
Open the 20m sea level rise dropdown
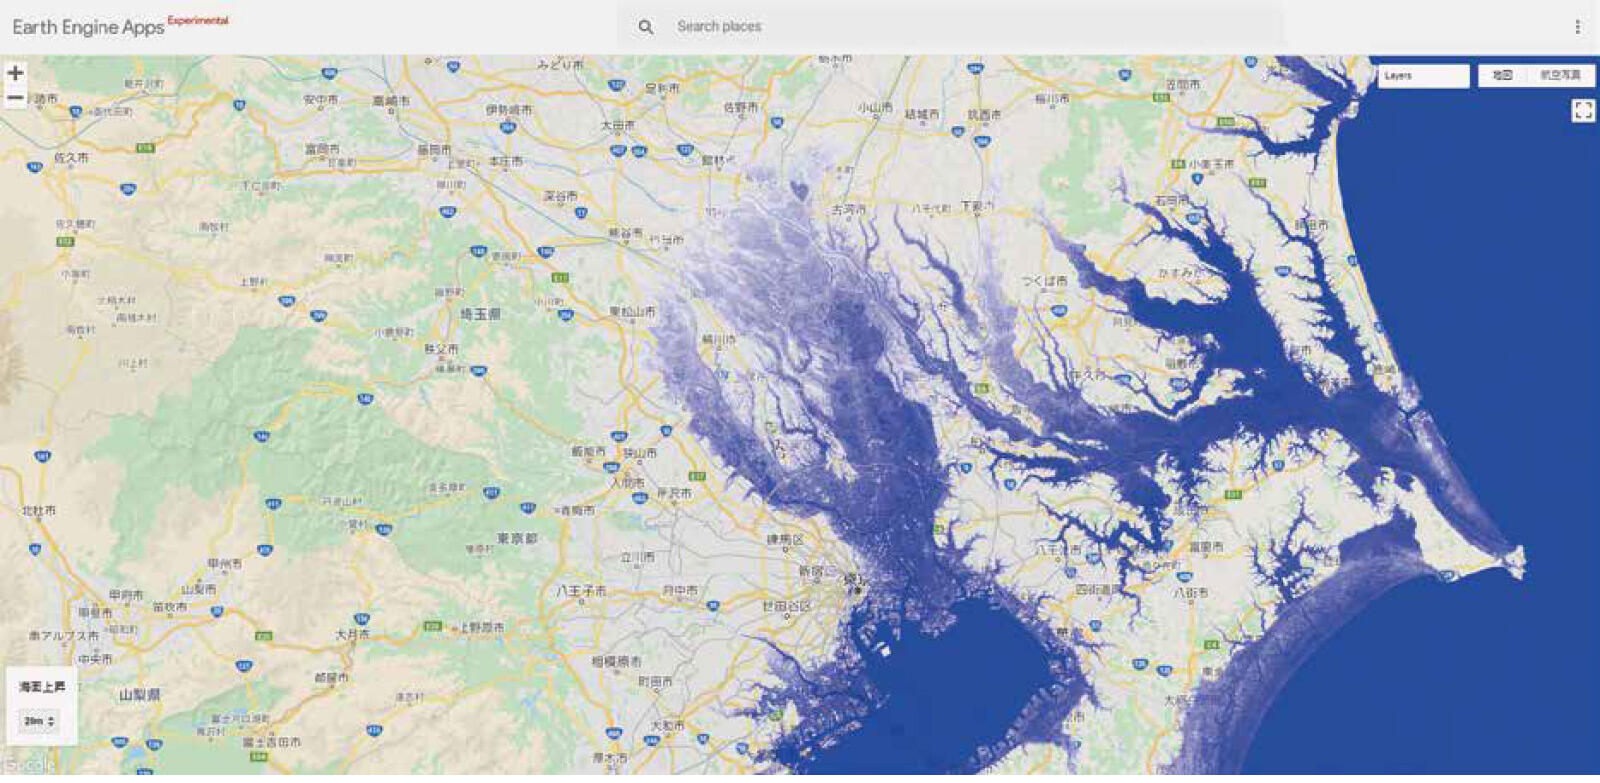point(40,721)
